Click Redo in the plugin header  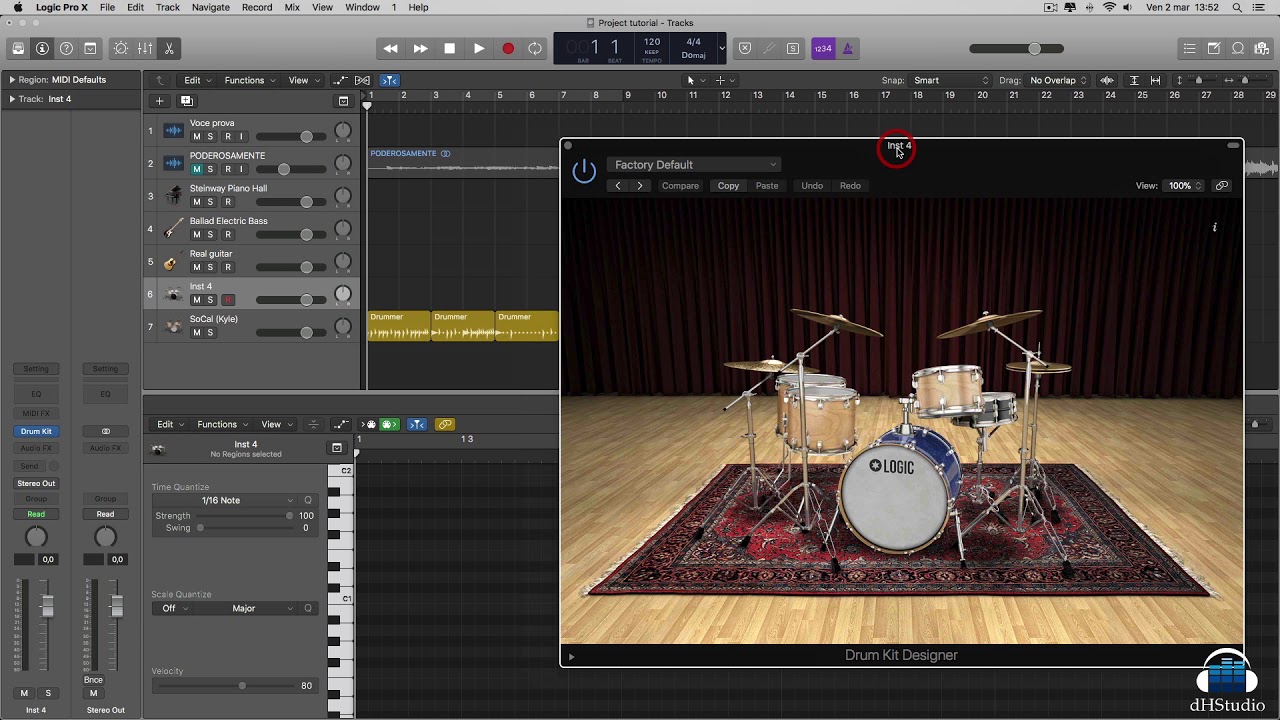tap(850, 186)
